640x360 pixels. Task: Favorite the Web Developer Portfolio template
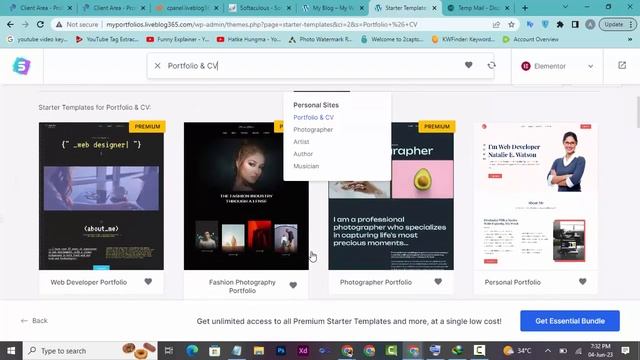pos(148,282)
